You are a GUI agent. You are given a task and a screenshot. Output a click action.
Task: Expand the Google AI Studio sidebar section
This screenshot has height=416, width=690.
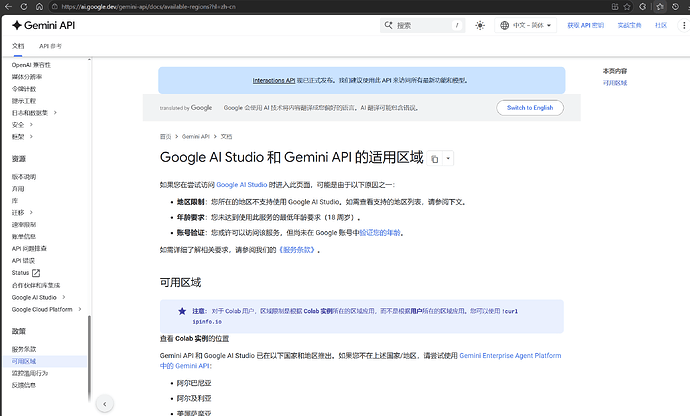coord(64,297)
